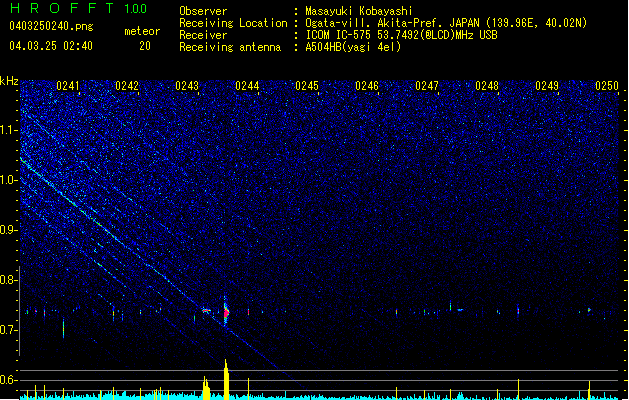
Task: Click the strong red meteor echo near 0243.6
Action: coord(226,313)
